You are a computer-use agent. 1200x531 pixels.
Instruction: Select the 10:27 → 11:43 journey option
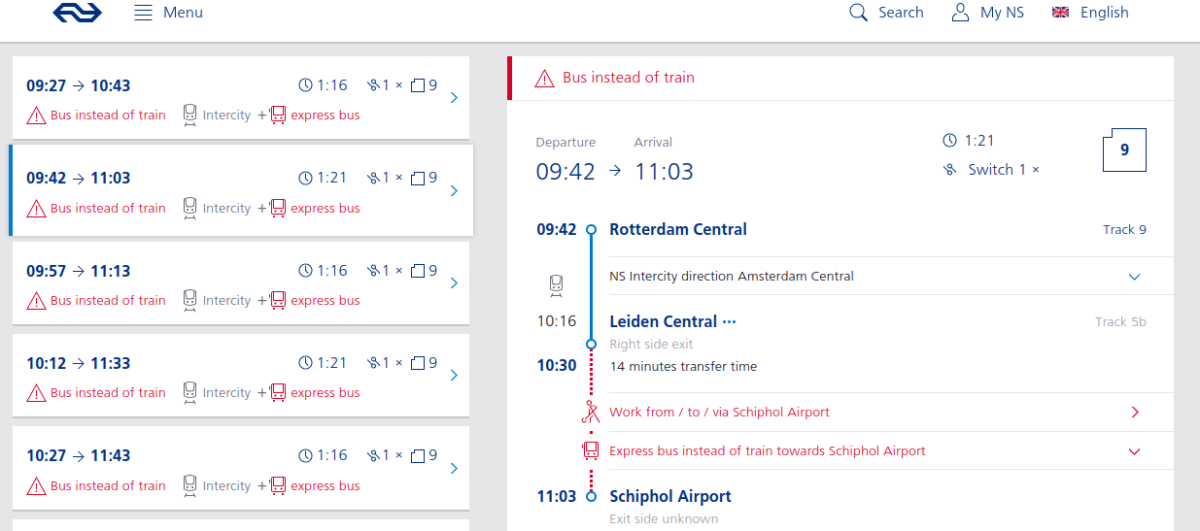pyautogui.click(x=241, y=469)
